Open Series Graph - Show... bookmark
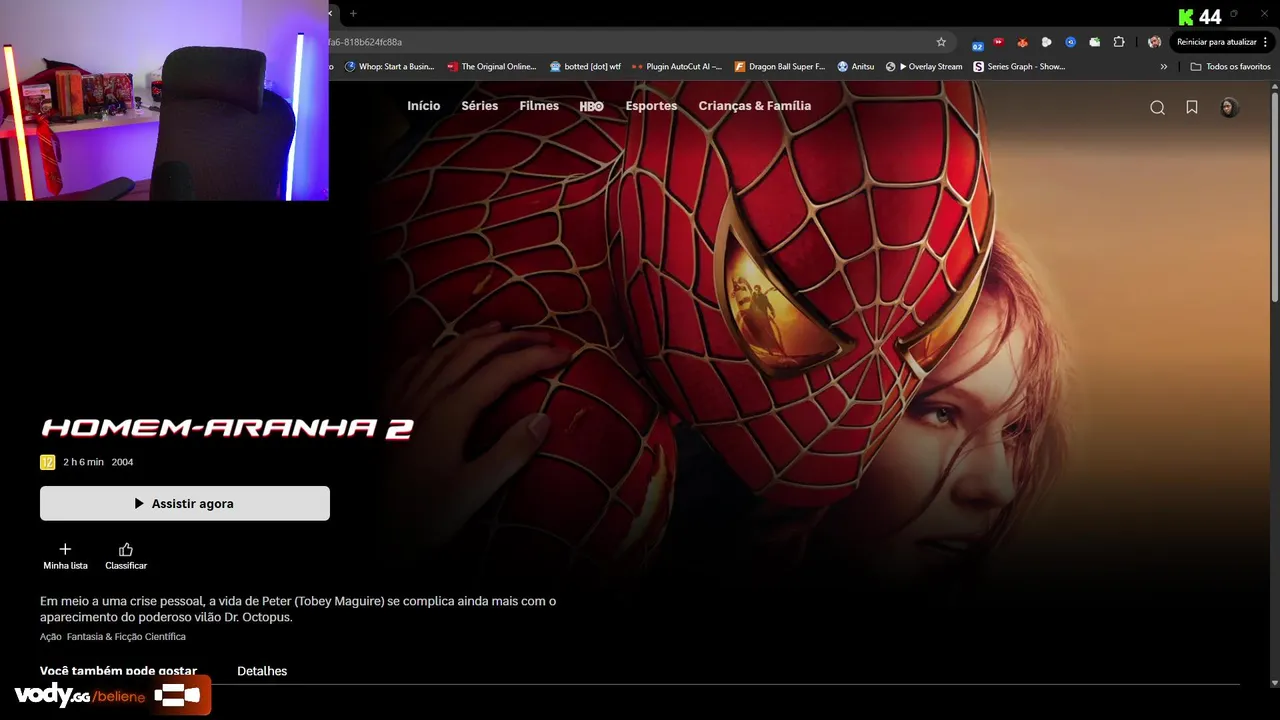1280x720 pixels. tap(1019, 67)
